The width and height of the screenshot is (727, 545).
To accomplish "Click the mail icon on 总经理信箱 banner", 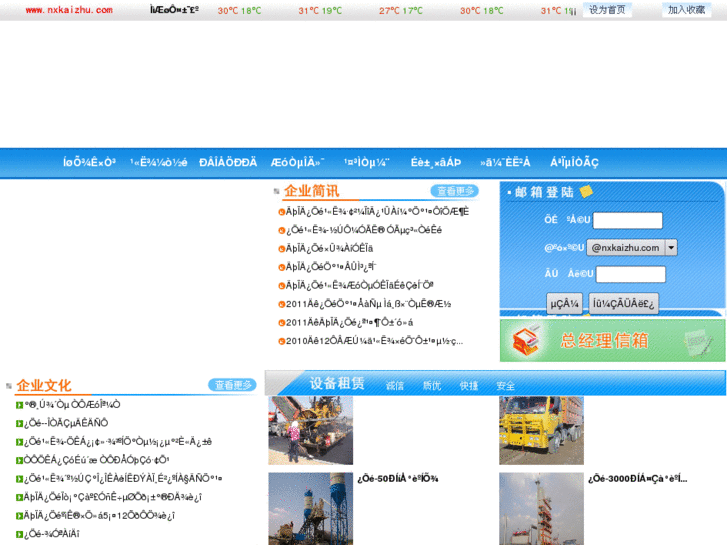I will [x=526, y=340].
